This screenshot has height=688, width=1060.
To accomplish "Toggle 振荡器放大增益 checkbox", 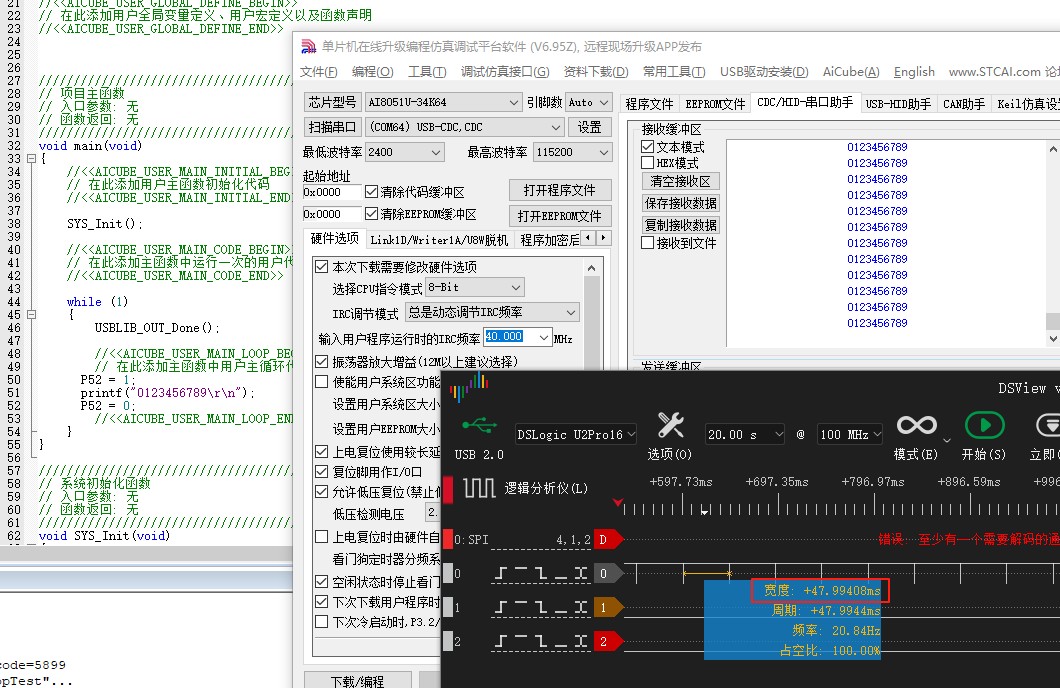I will (322, 362).
